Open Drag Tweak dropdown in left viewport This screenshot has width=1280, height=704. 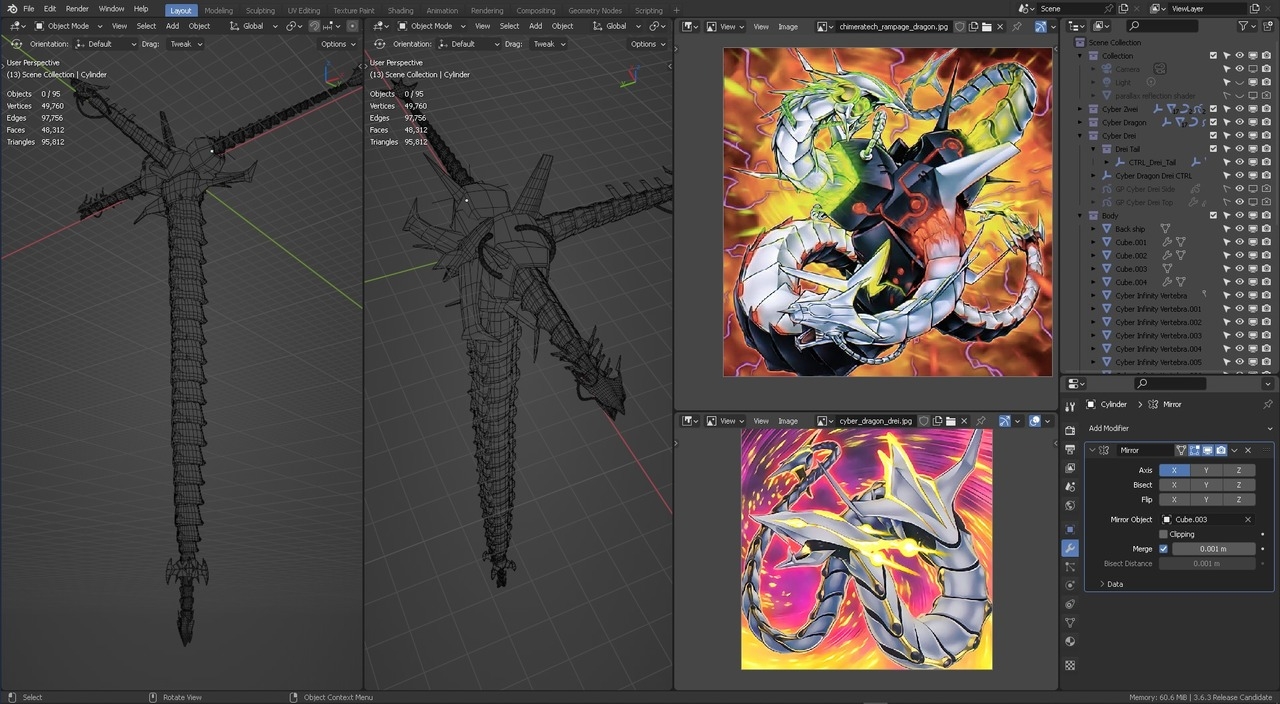(x=185, y=44)
